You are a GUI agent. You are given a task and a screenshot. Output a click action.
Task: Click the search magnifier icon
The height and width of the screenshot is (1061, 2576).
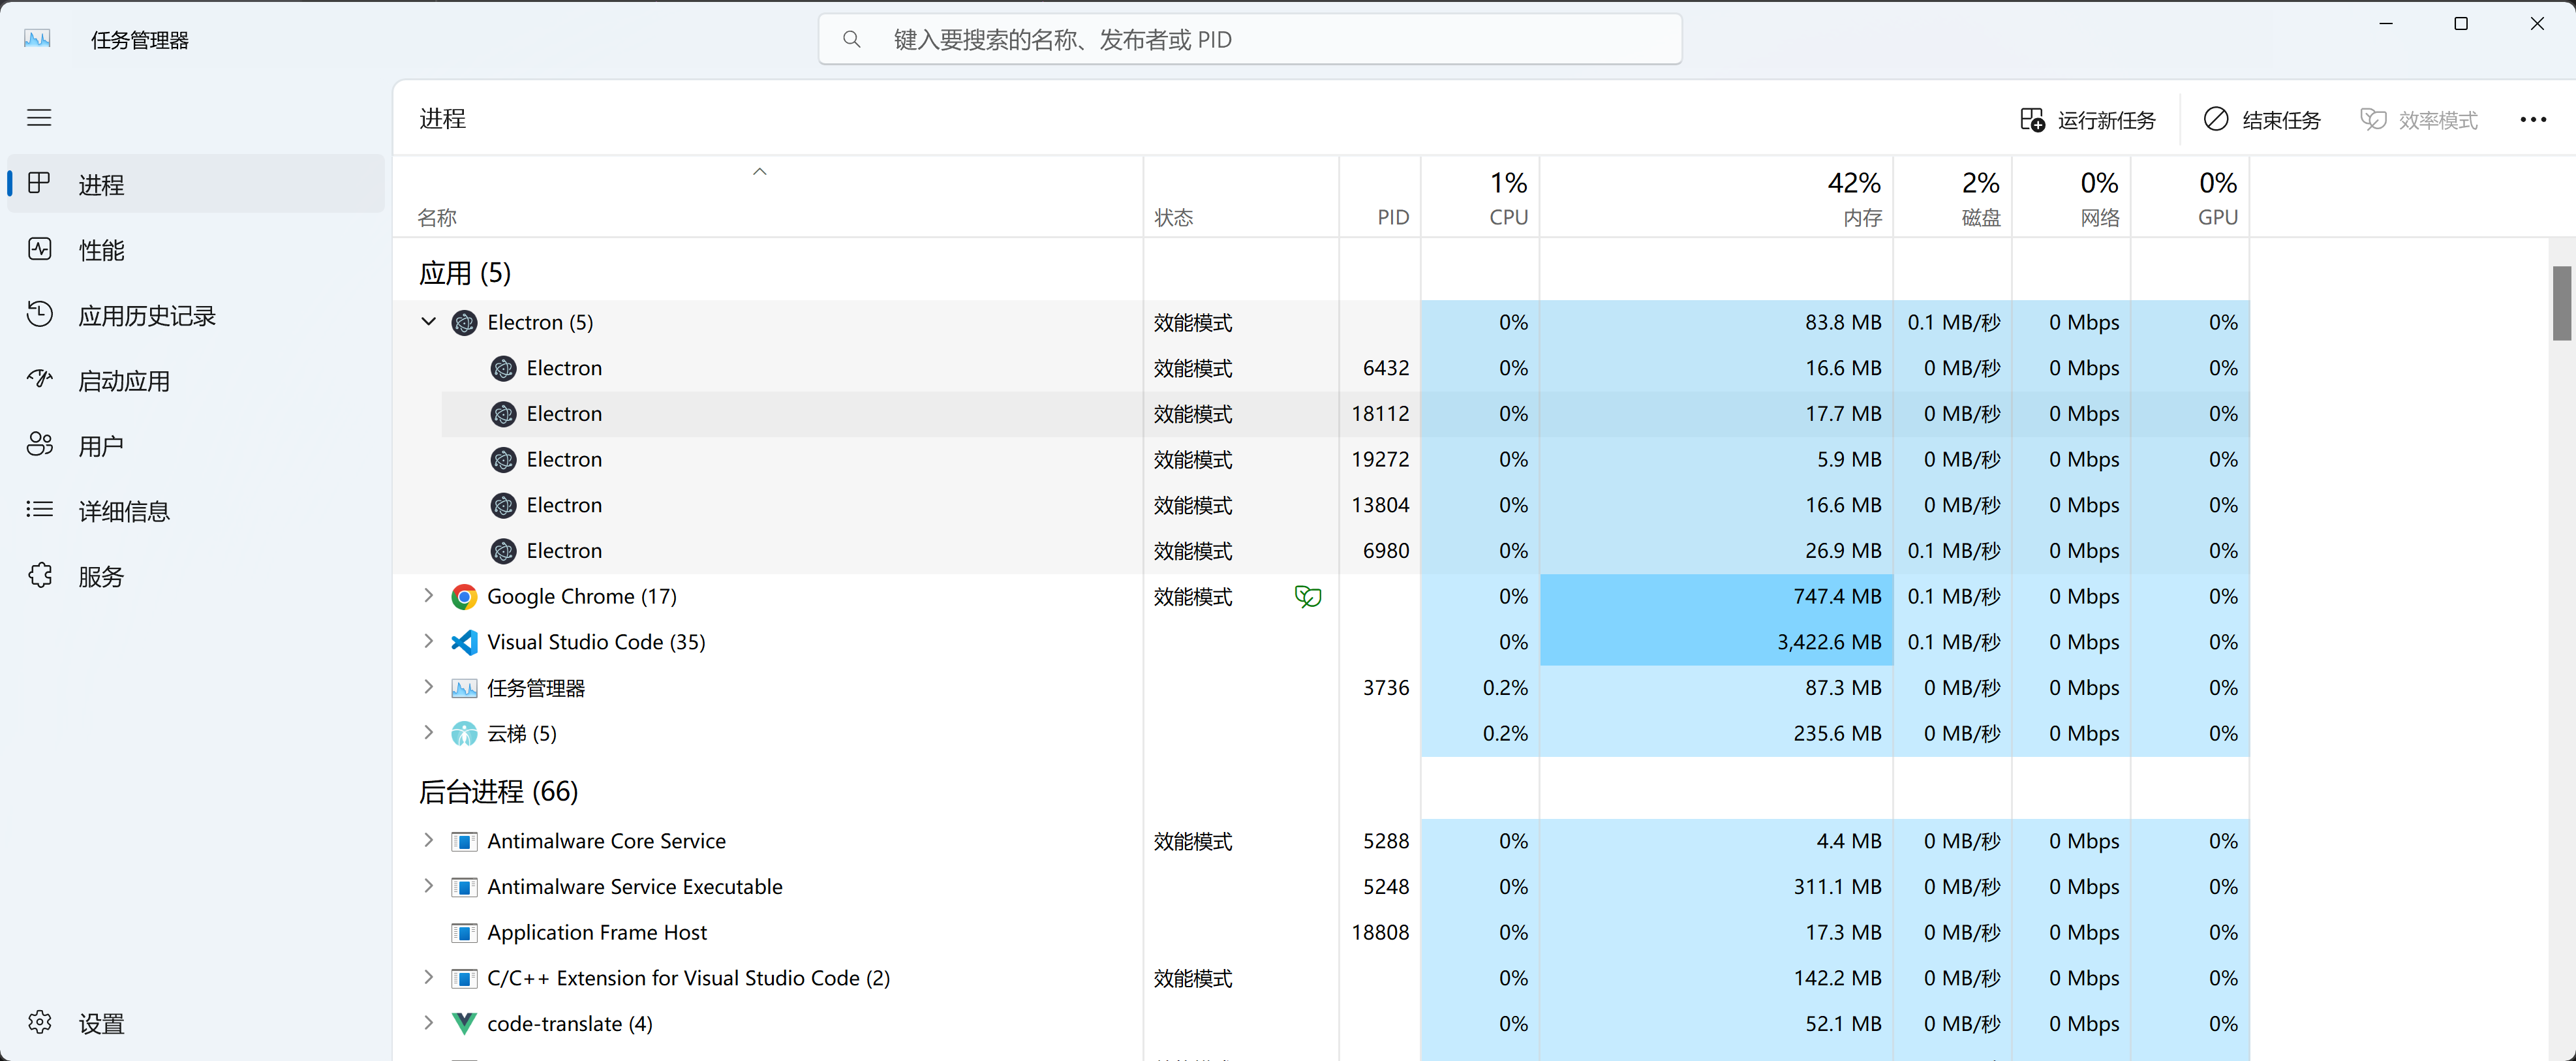point(851,39)
